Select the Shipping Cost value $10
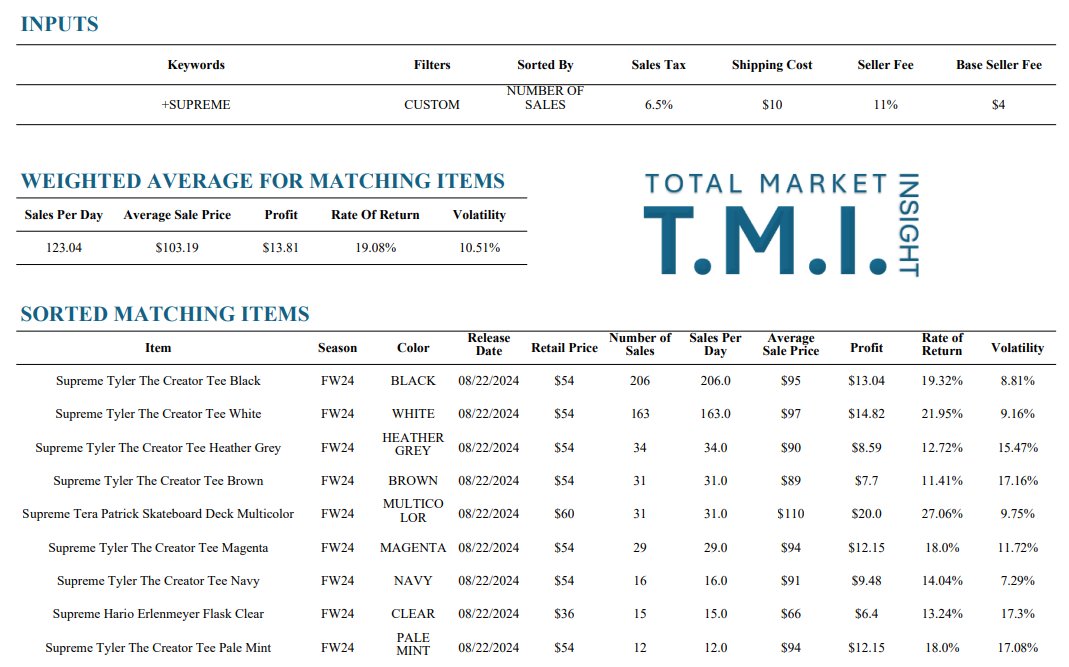 [x=771, y=104]
